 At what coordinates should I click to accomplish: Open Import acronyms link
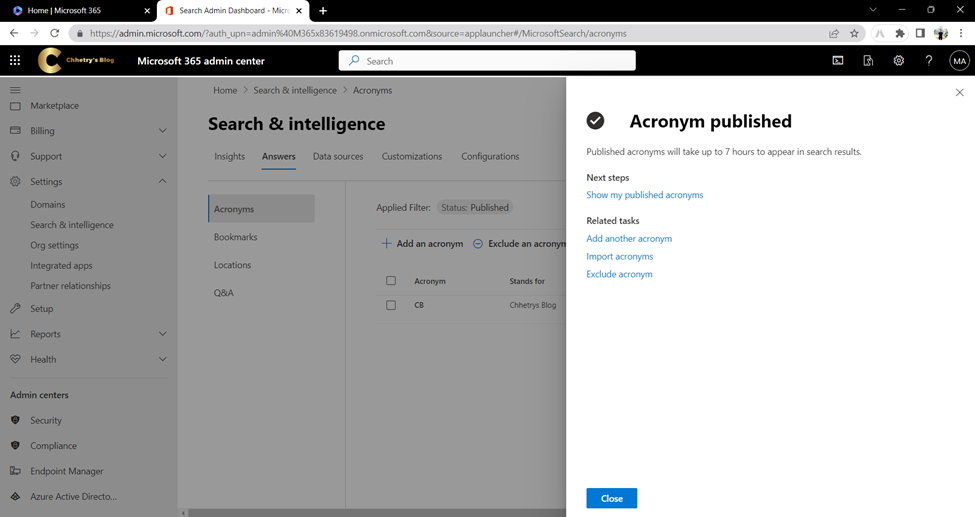pyautogui.click(x=619, y=256)
